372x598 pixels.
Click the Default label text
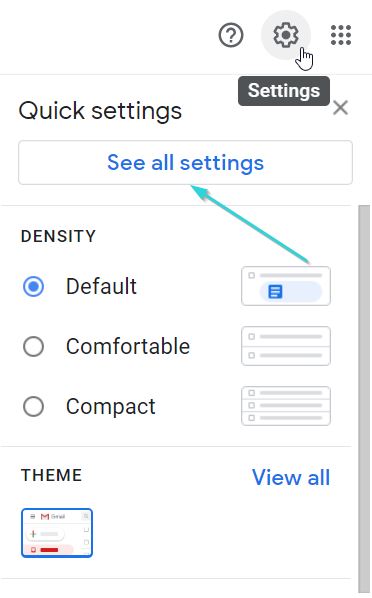tap(101, 286)
